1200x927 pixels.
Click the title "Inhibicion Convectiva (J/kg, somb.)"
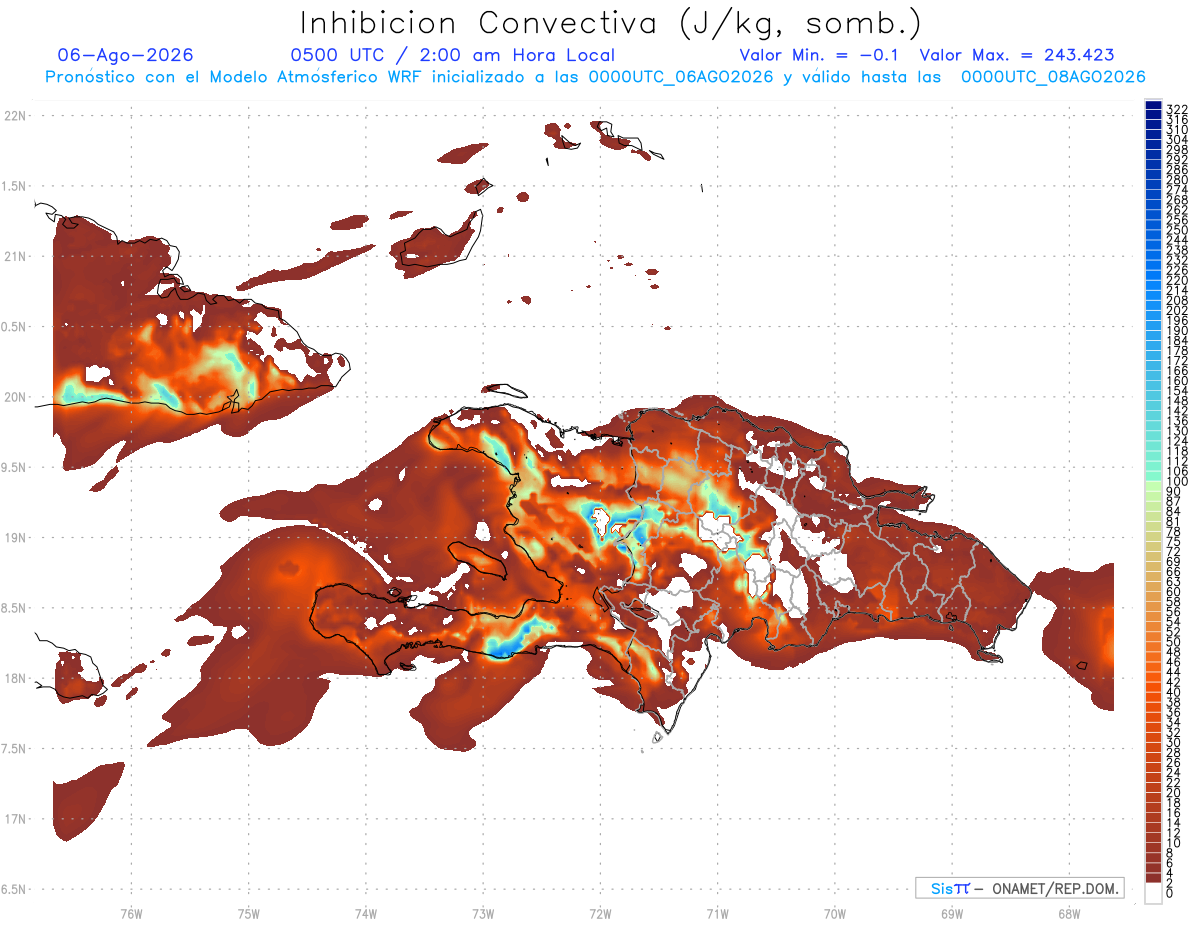coord(611,23)
